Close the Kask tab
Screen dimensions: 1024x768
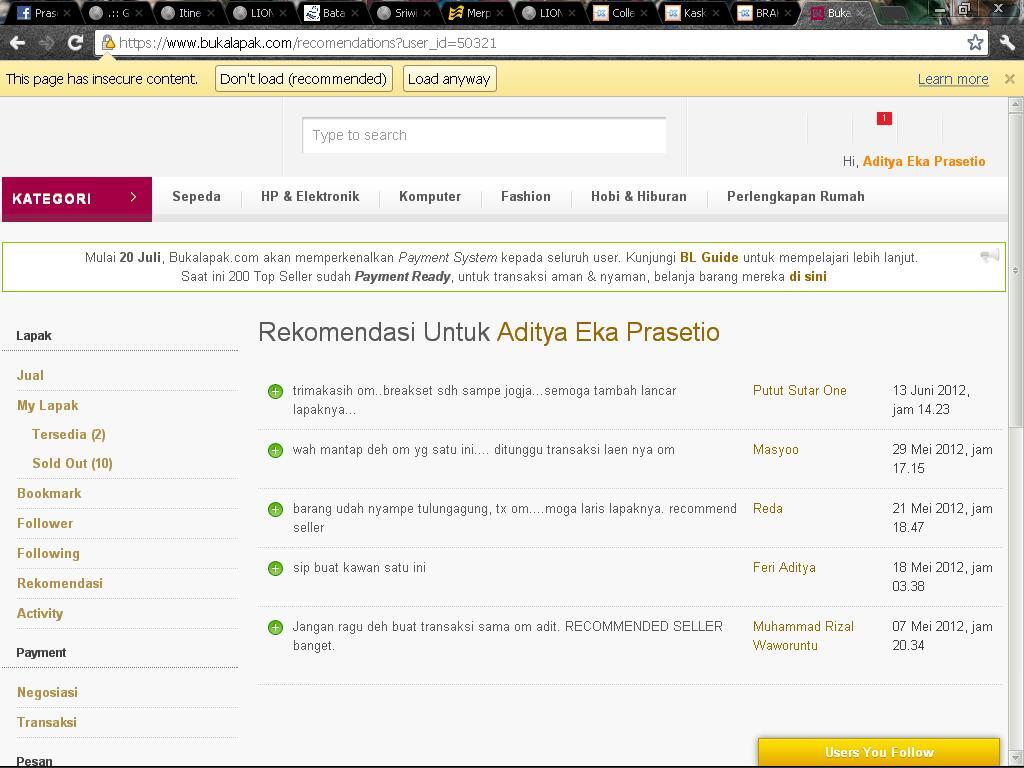(716, 13)
